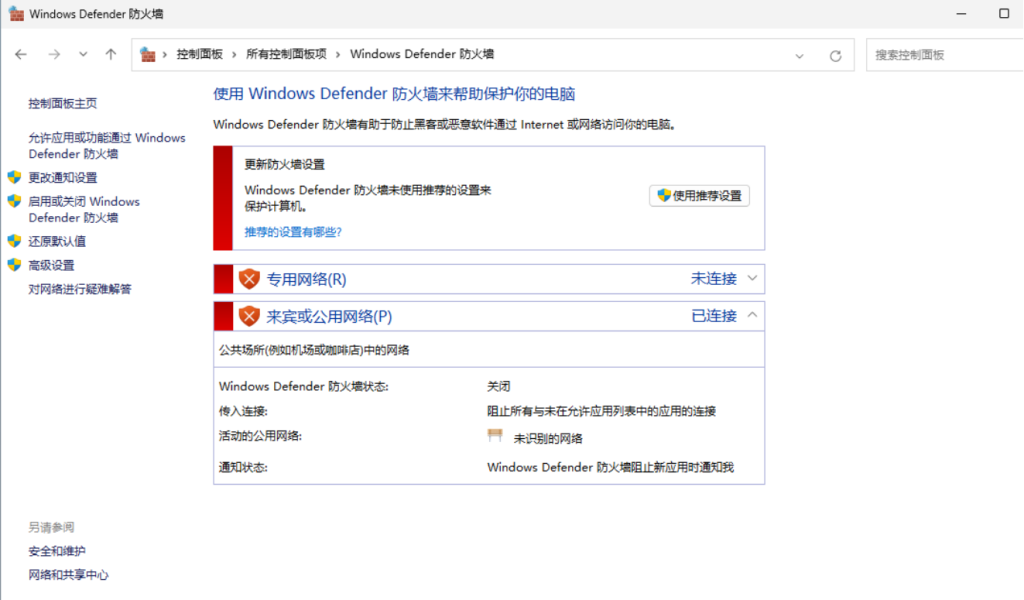Screen dimensions: 1024x600
Task: Open address bar history dropdown
Action: pyautogui.click(x=799, y=56)
